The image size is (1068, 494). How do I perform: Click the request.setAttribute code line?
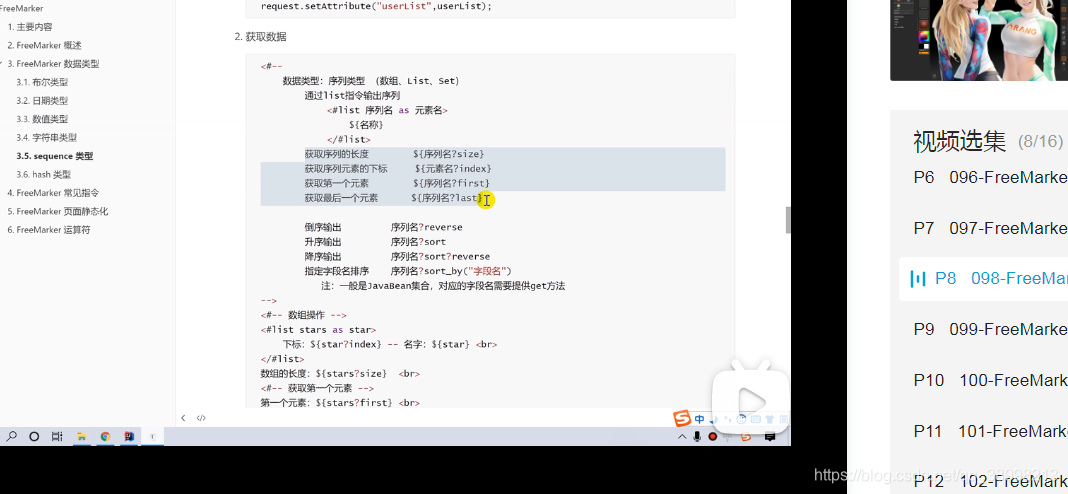[x=376, y=5]
